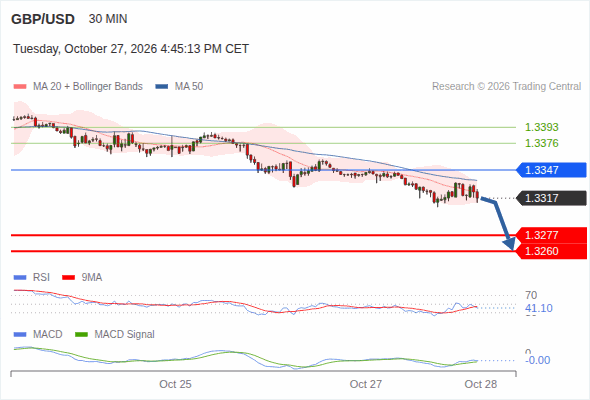
Task: Click the blue 1.3347 pivot price tag
Action: pos(551,170)
